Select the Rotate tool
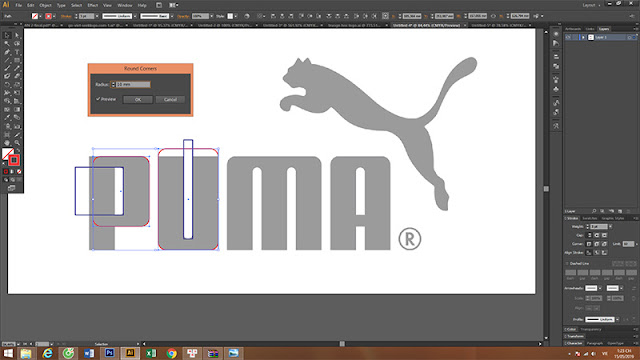 (x=7, y=84)
